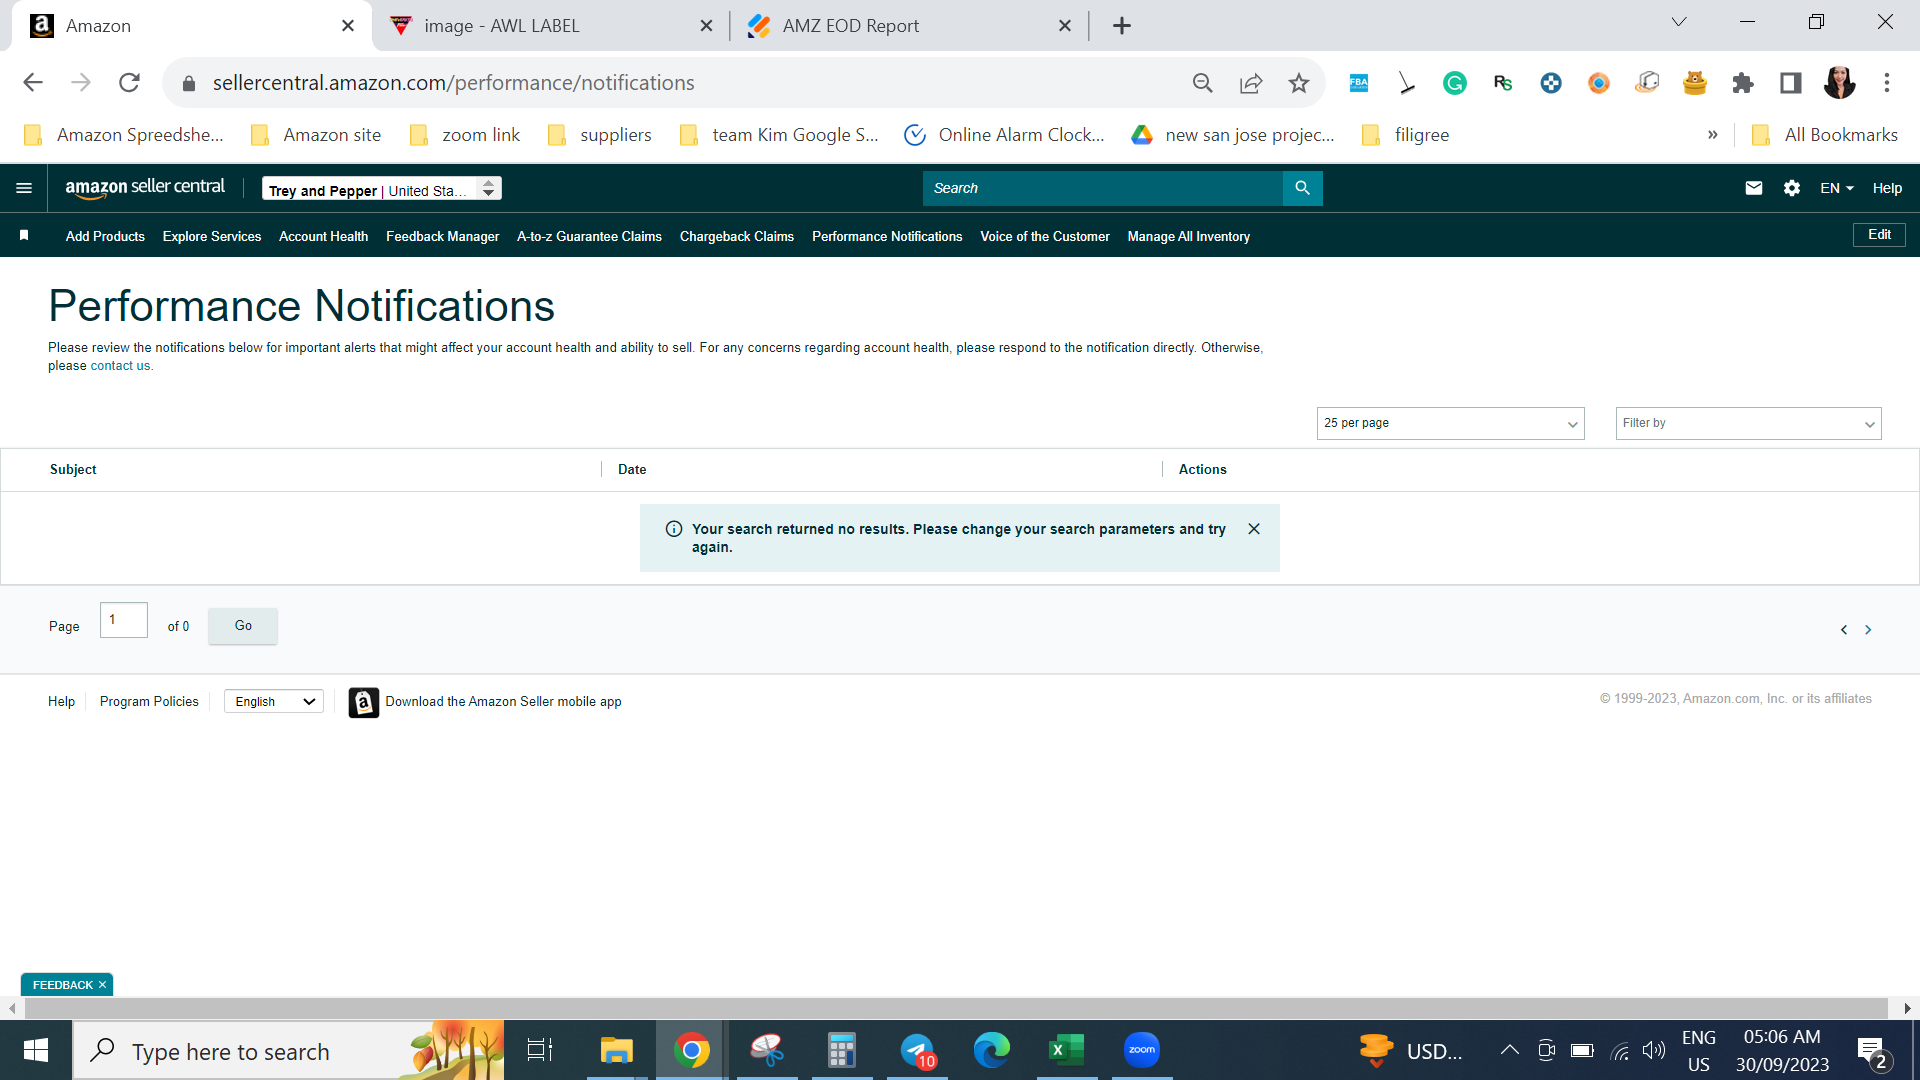1920x1080 pixels.
Task: Bookmark this page with the star icon
Action: 1299,83
